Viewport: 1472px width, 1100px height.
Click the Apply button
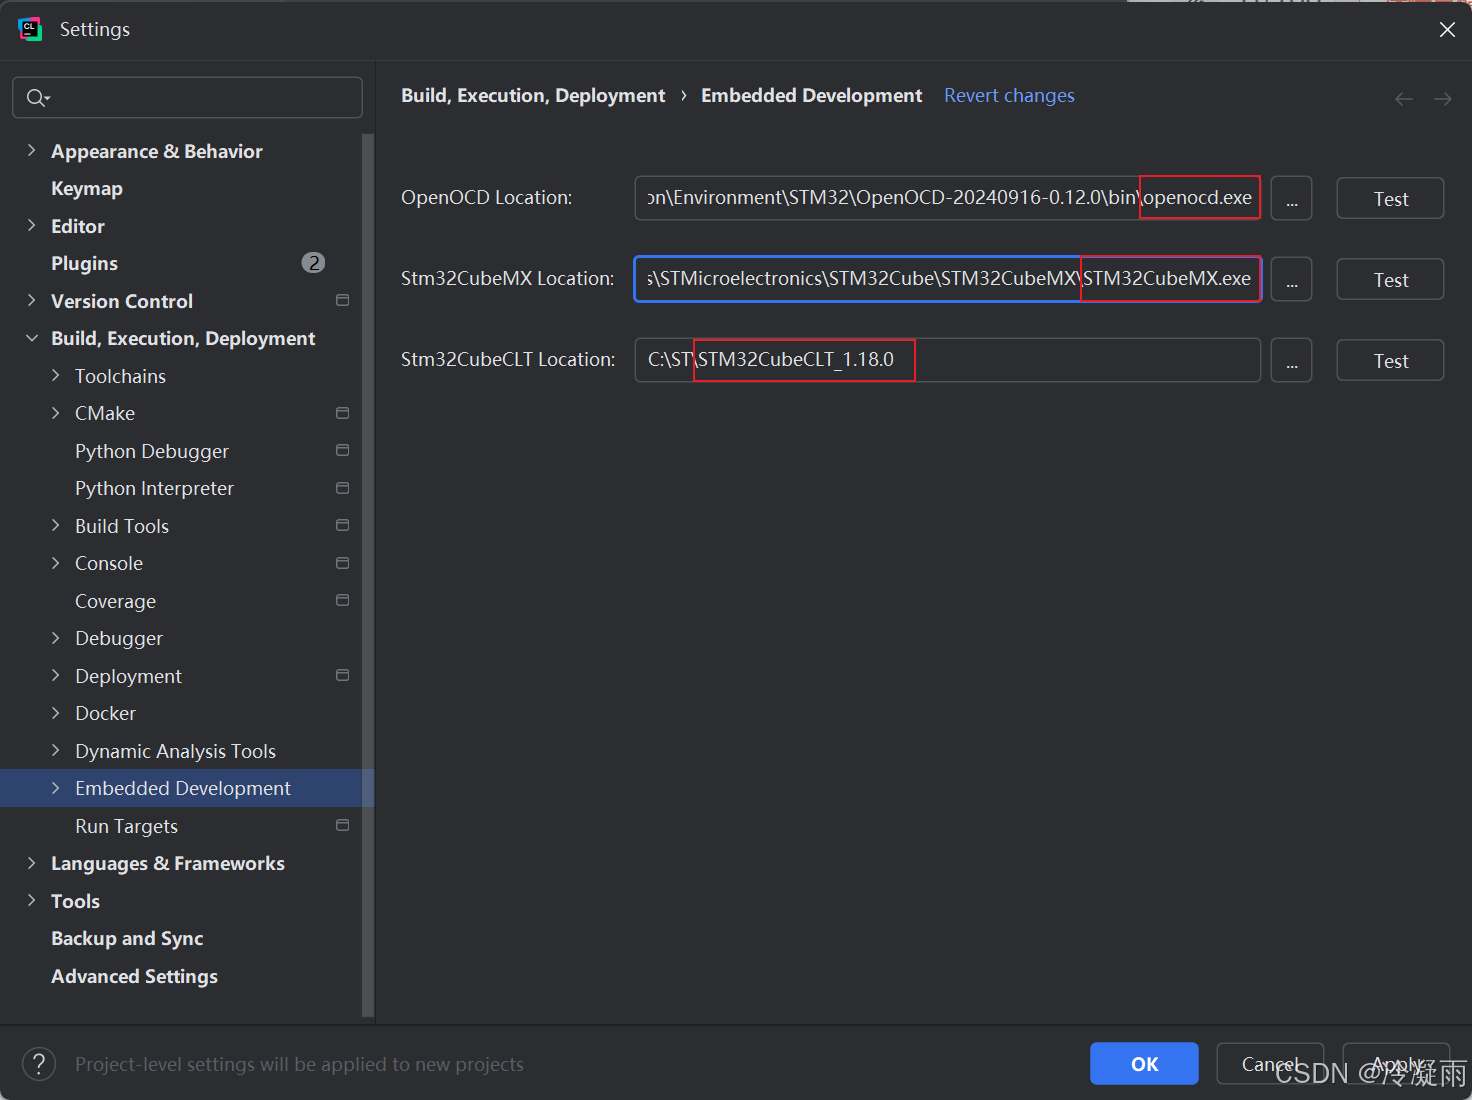[x=1396, y=1063]
